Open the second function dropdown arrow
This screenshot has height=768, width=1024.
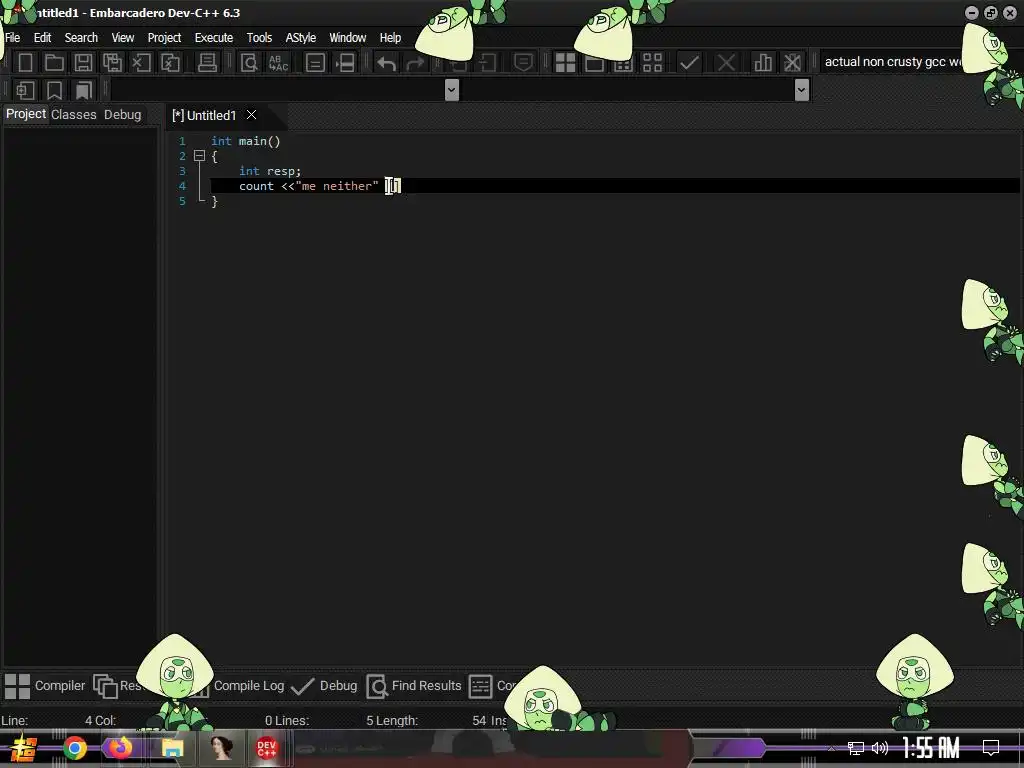click(801, 90)
